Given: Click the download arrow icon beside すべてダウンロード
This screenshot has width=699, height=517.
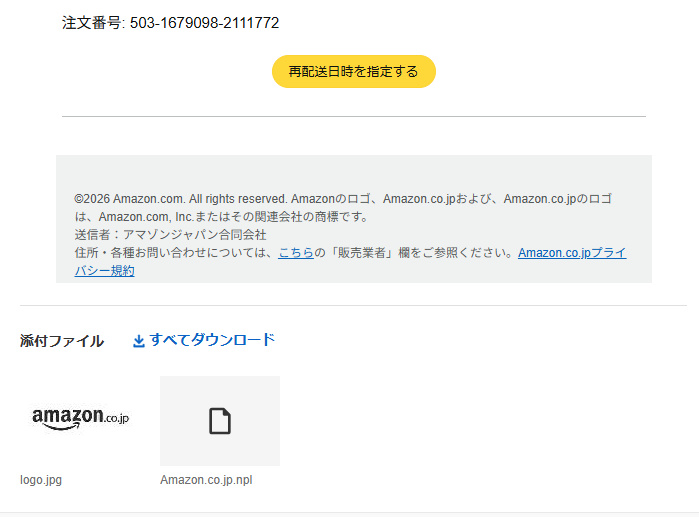Looking at the screenshot, I should [139, 341].
